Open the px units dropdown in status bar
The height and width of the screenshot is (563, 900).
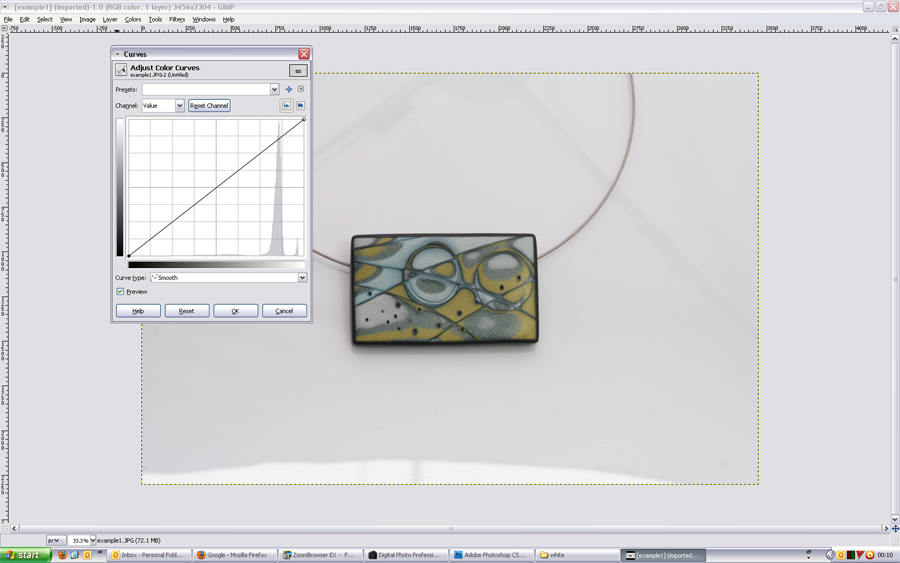point(54,540)
